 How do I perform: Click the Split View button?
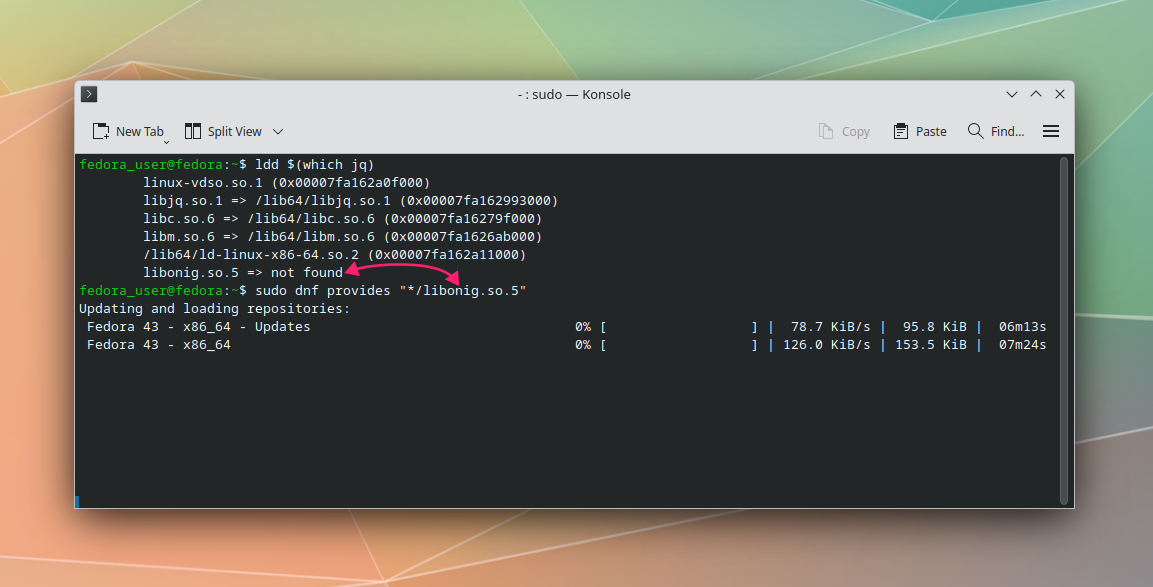pos(224,132)
